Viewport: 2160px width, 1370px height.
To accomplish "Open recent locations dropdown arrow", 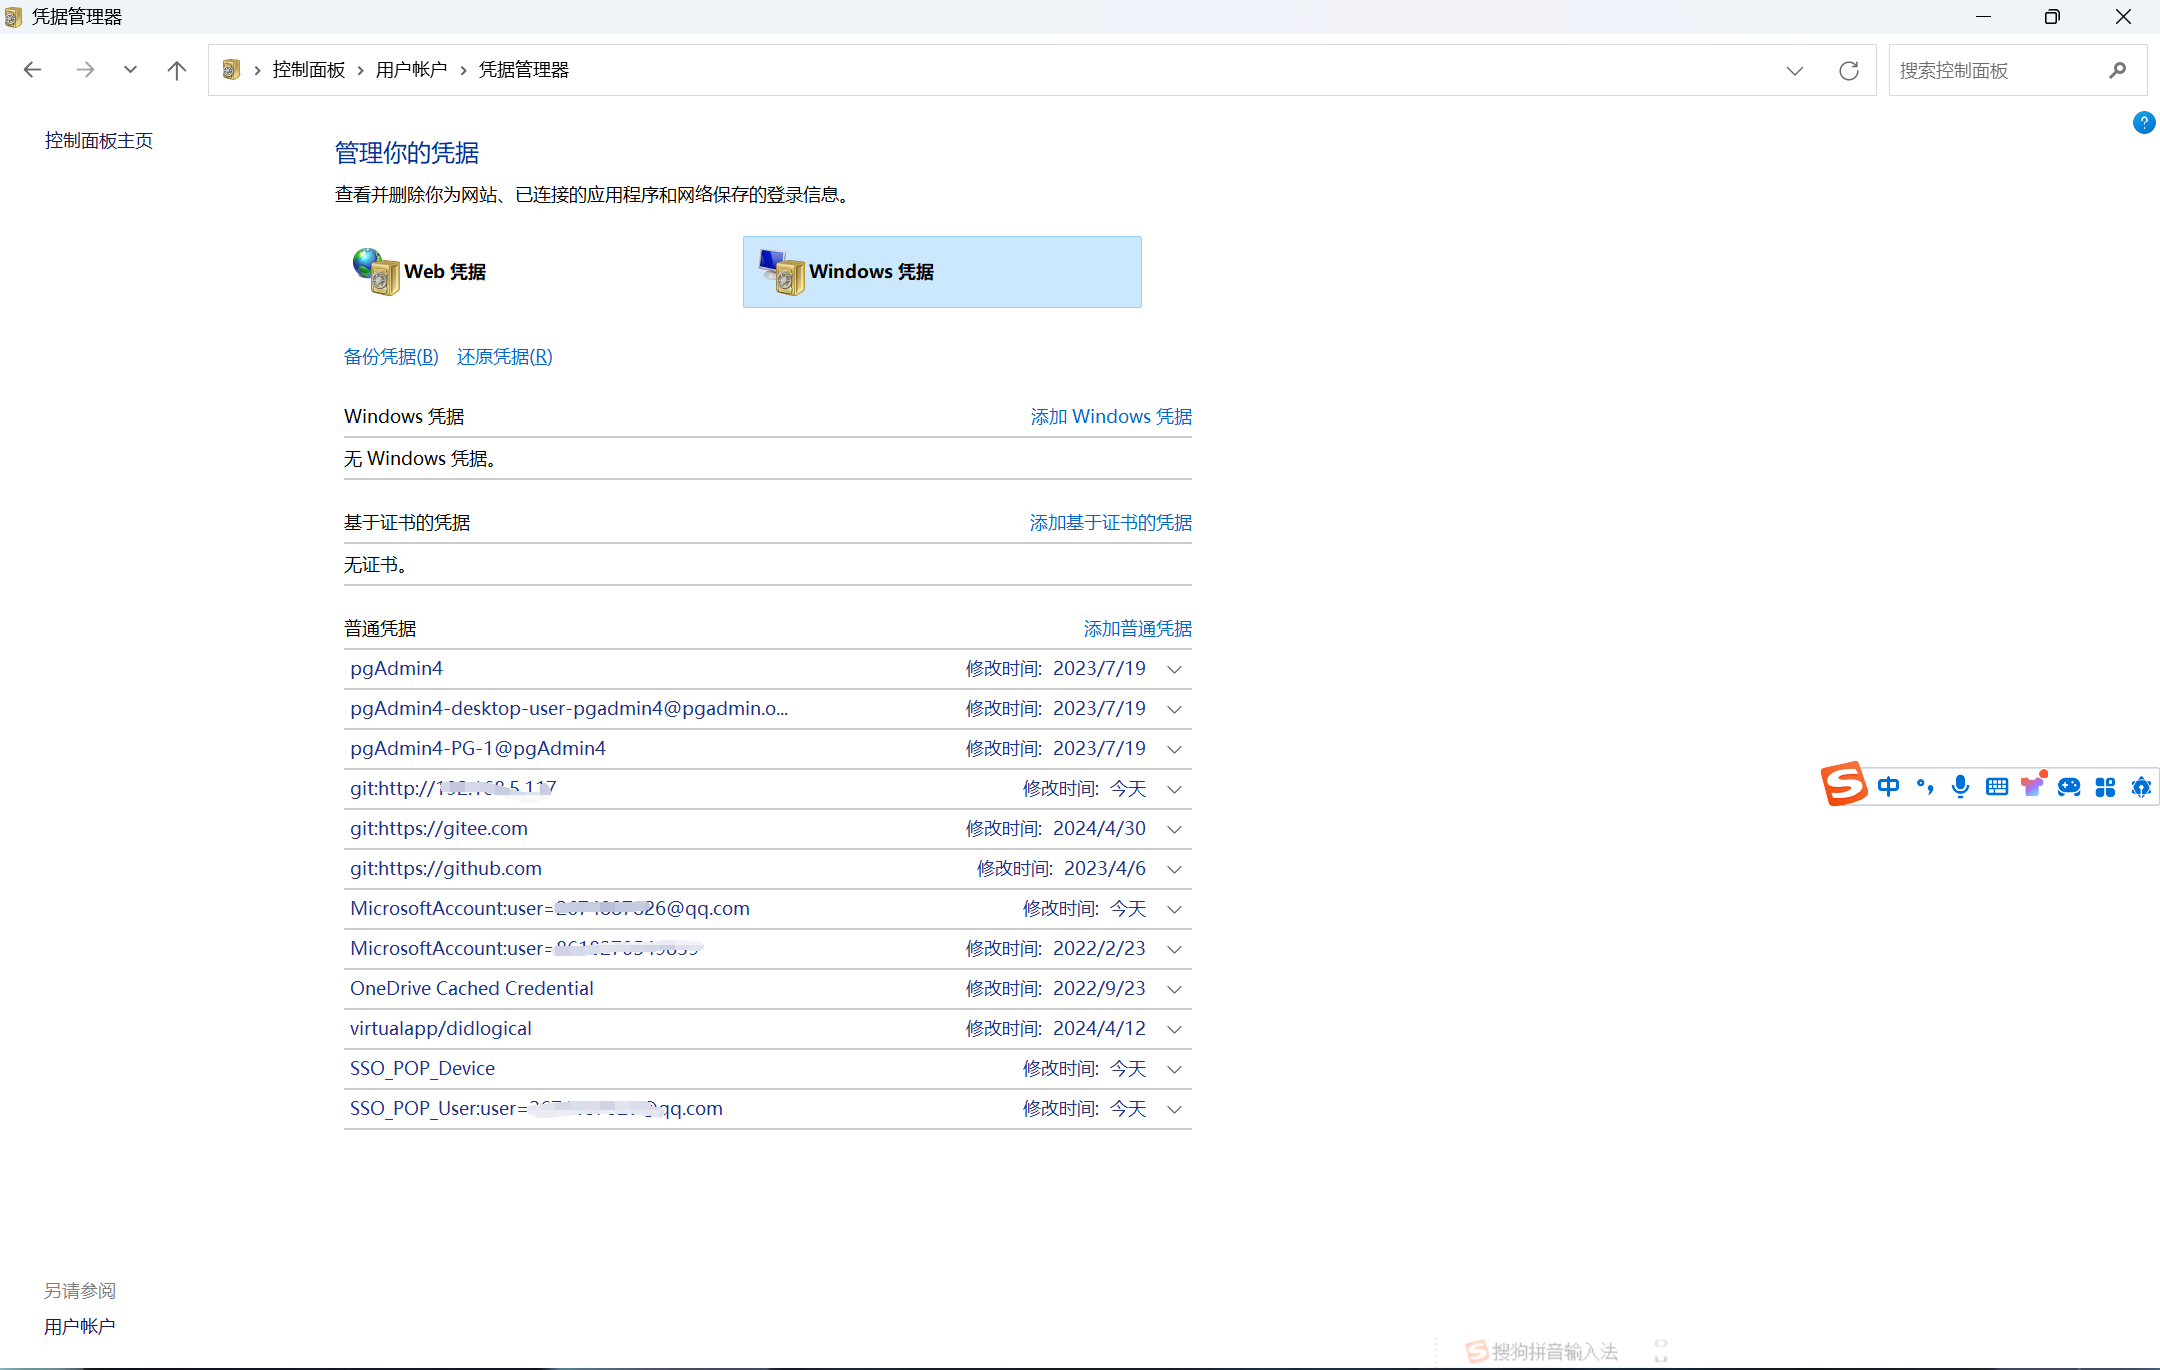I will [130, 70].
